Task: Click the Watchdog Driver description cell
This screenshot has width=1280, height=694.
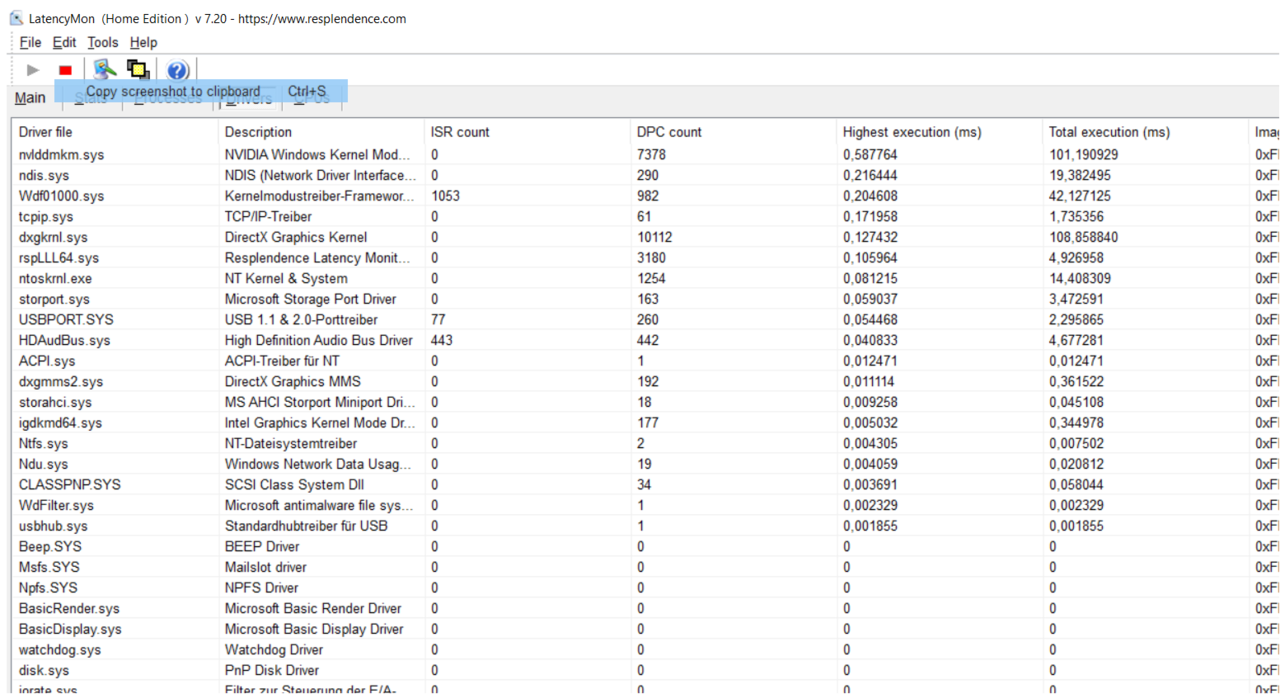Action: (x=273, y=650)
